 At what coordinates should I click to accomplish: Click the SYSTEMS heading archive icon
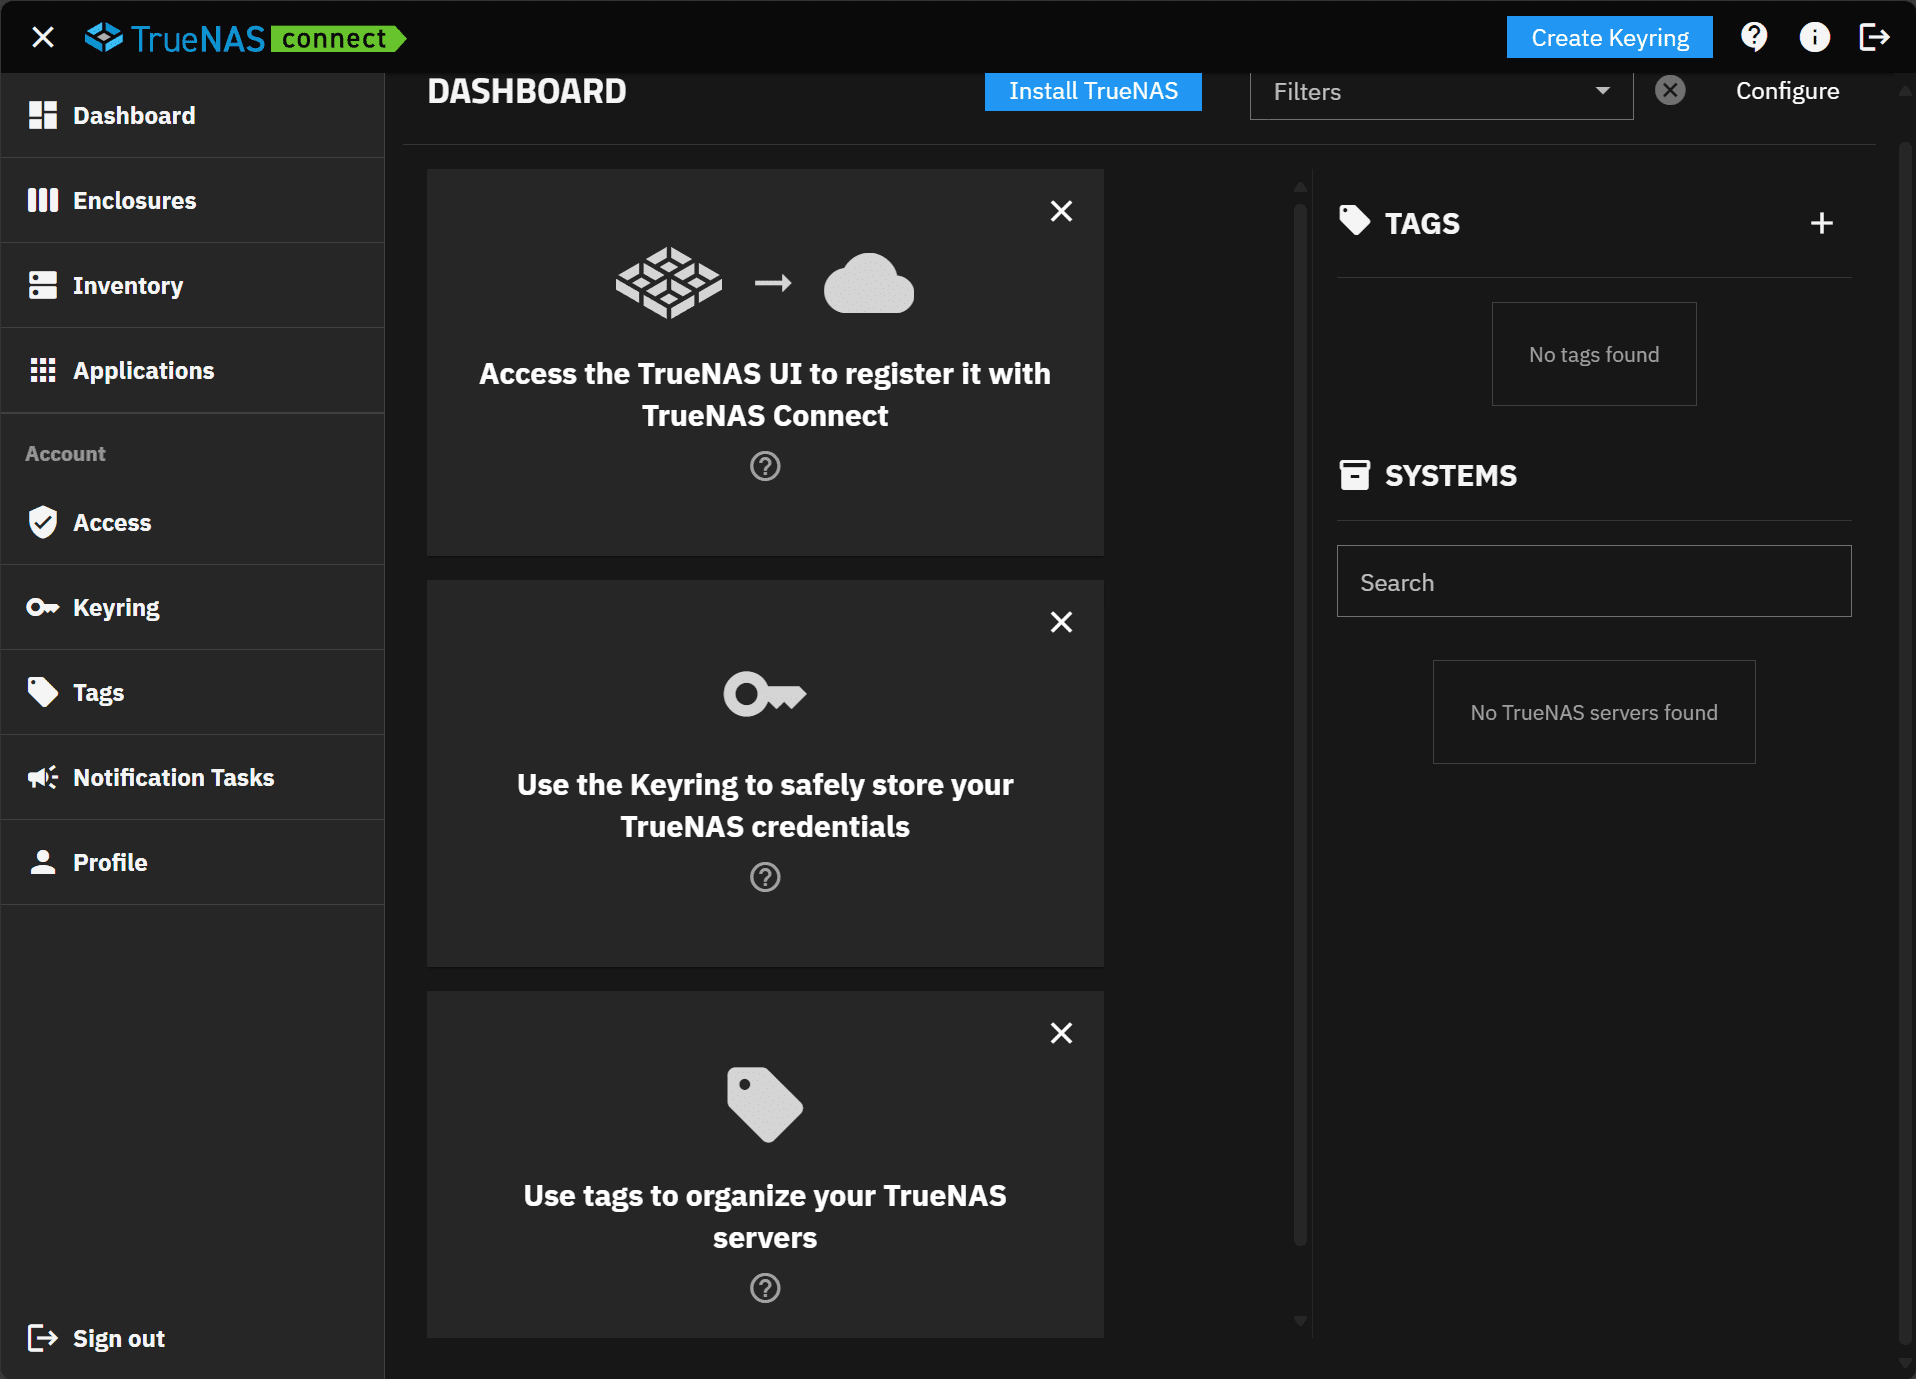coord(1355,475)
